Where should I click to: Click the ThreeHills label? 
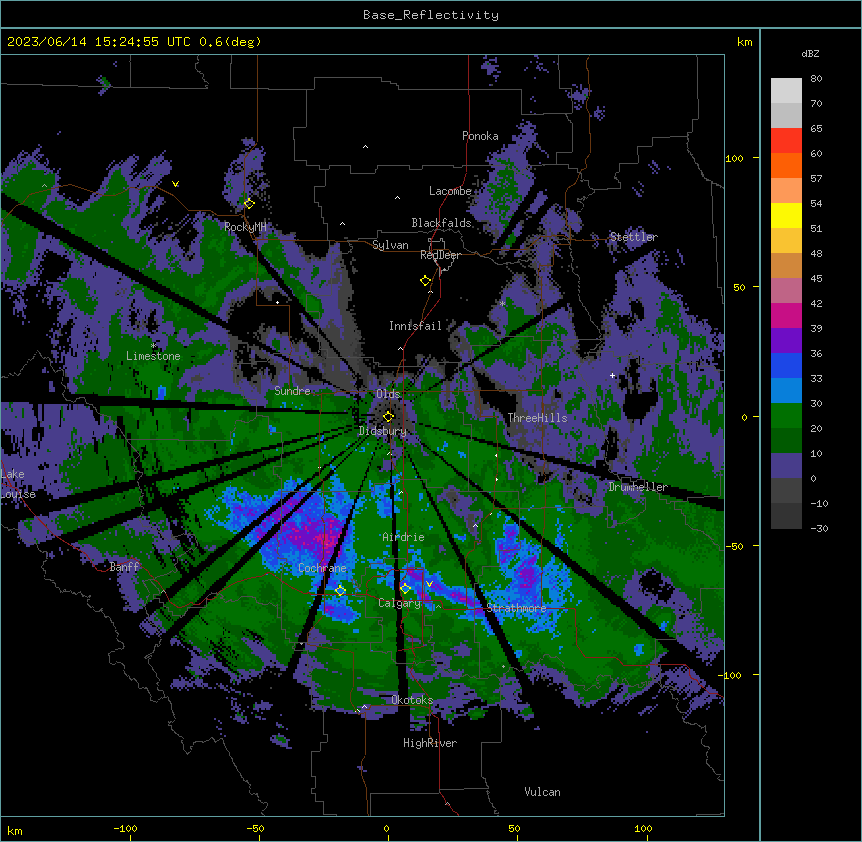[538, 418]
